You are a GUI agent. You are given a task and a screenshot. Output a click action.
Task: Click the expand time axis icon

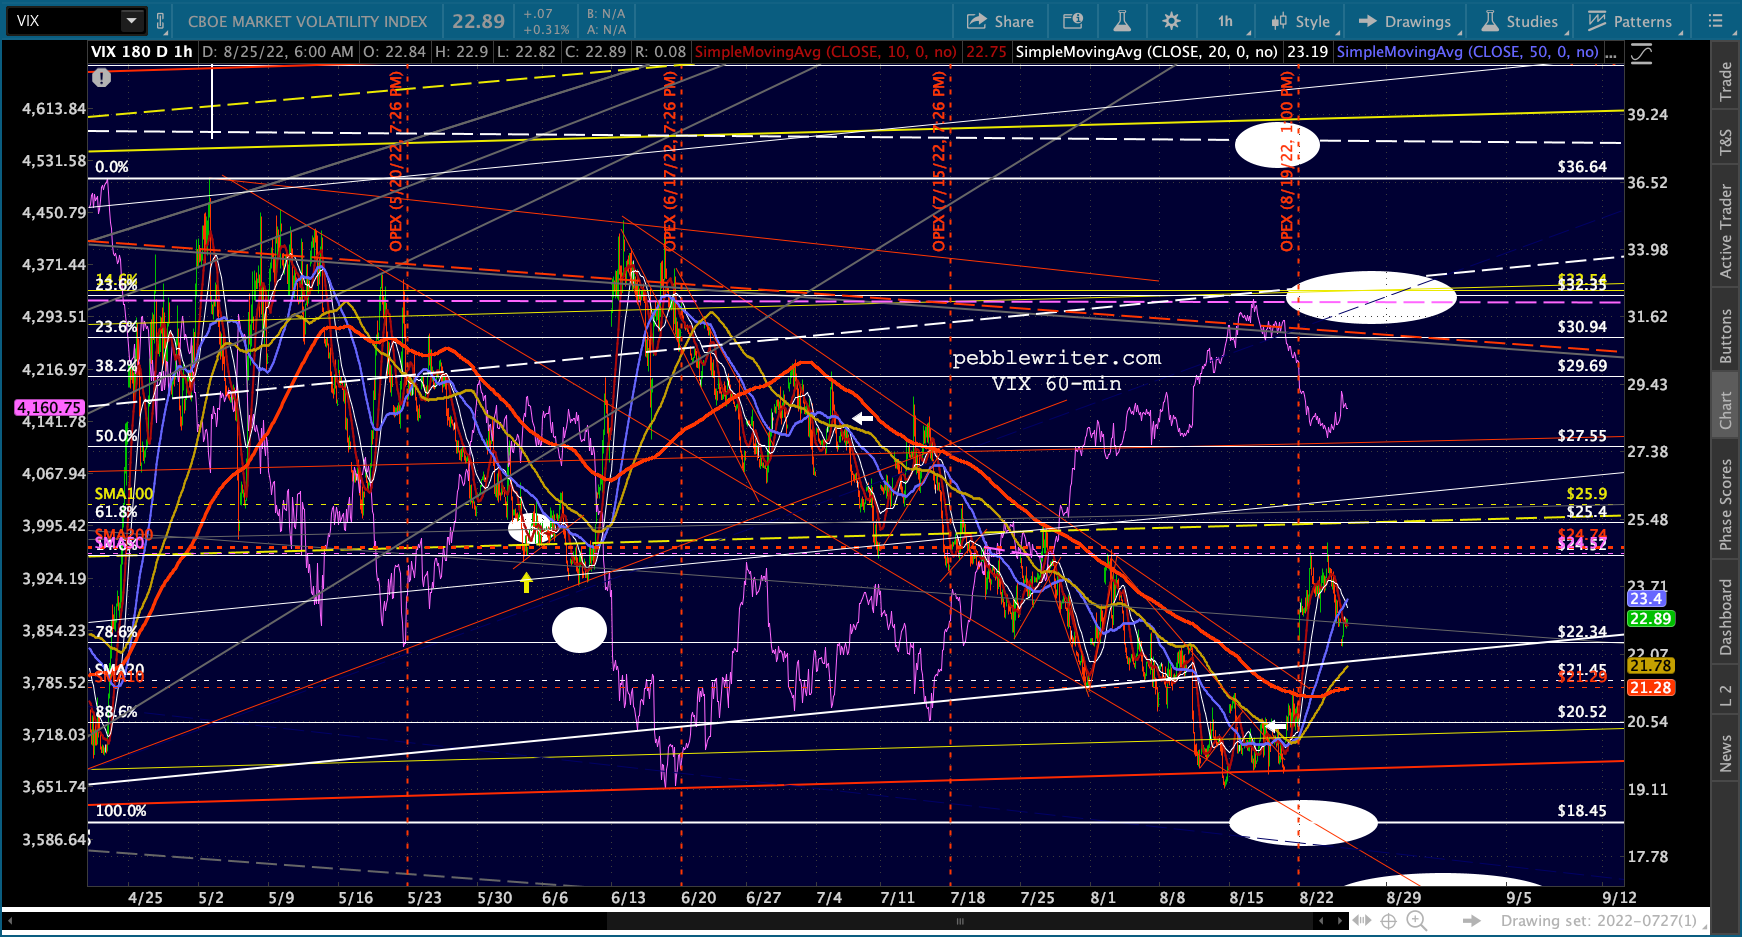(1364, 921)
